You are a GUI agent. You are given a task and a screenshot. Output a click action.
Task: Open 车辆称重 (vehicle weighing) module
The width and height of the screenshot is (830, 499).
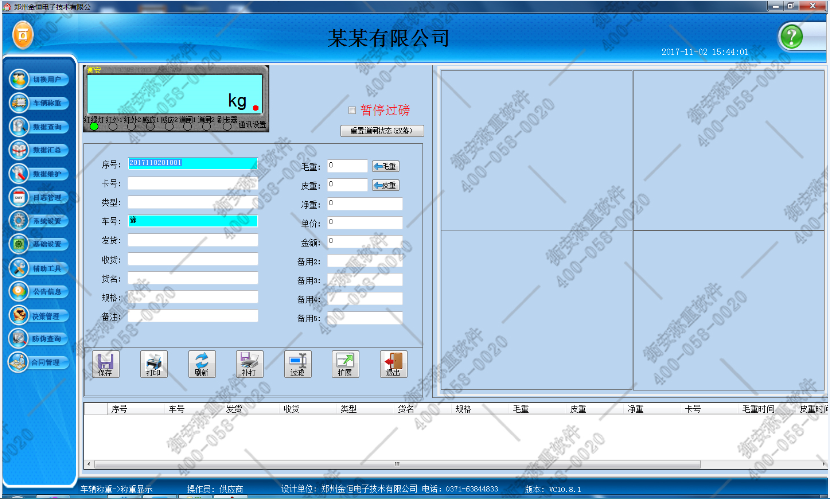tap(39, 103)
